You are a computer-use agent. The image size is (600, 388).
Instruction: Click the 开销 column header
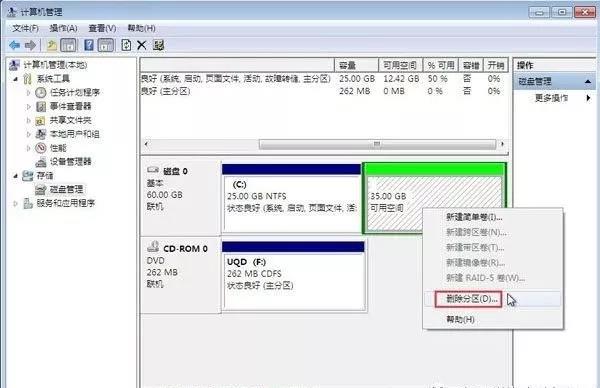[x=496, y=65]
